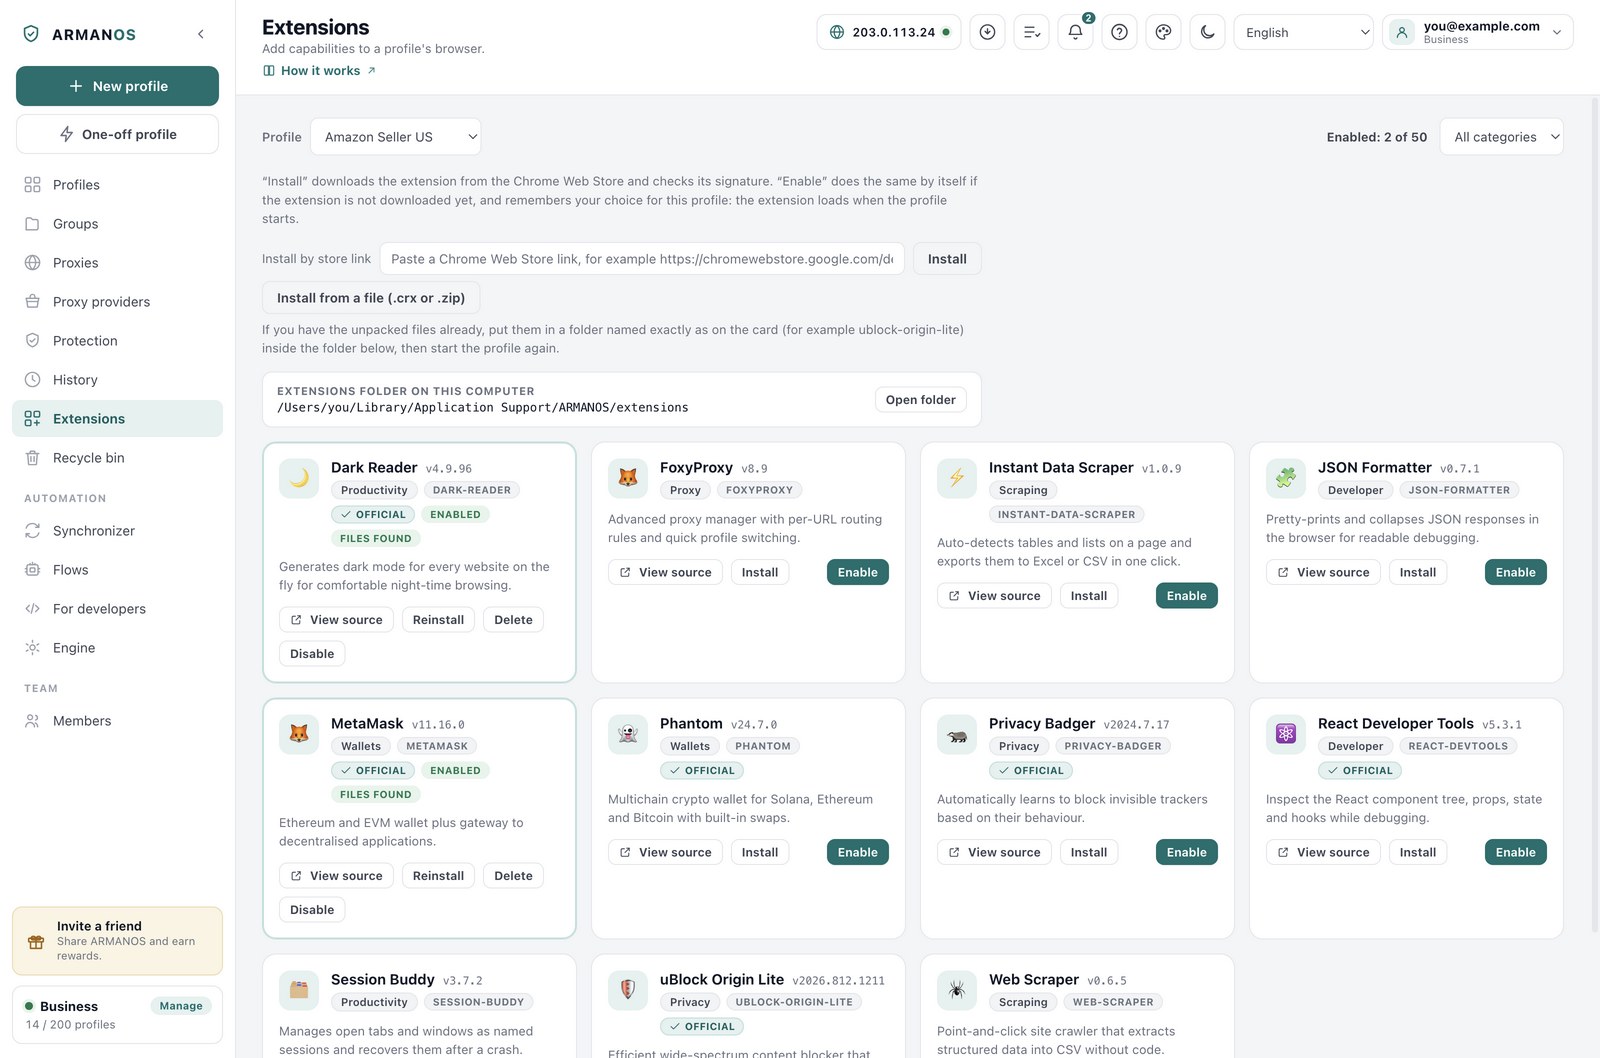Viewport: 1600px width, 1058px height.
Task: Enable the Privacy Badger extension
Action: pyautogui.click(x=1187, y=852)
